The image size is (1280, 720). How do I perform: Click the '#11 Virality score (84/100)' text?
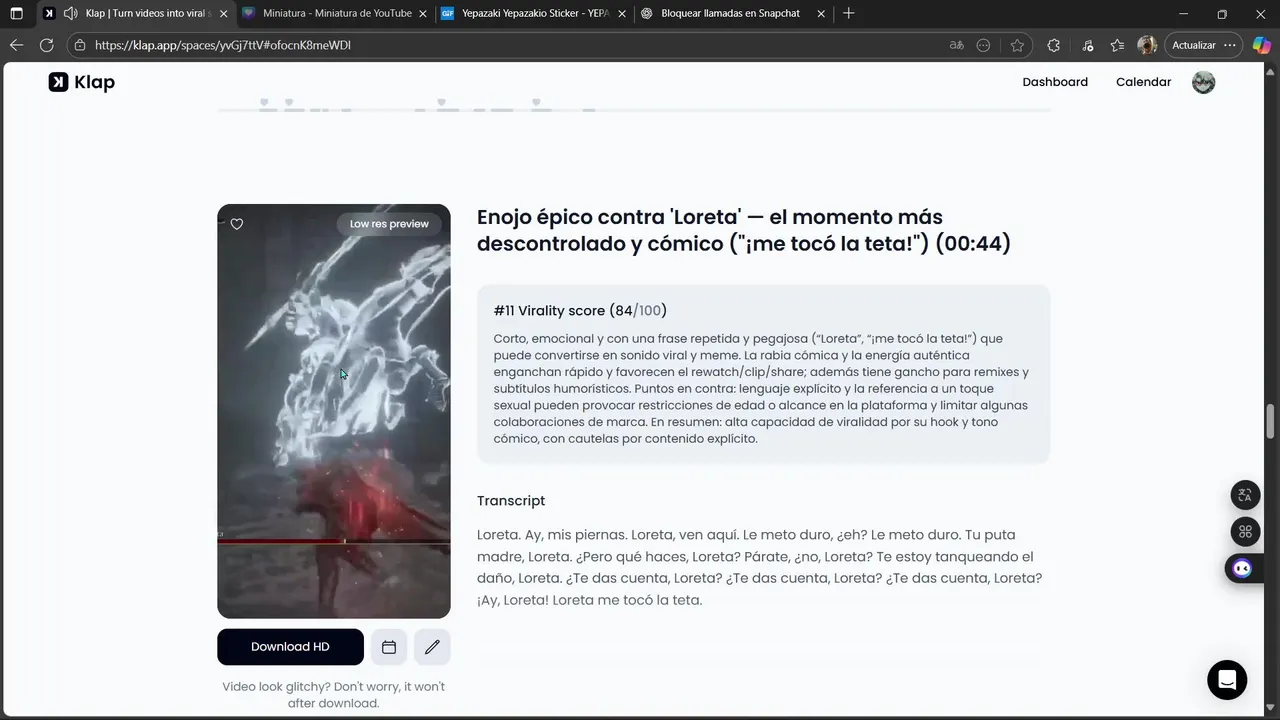click(x=580, y=311)
